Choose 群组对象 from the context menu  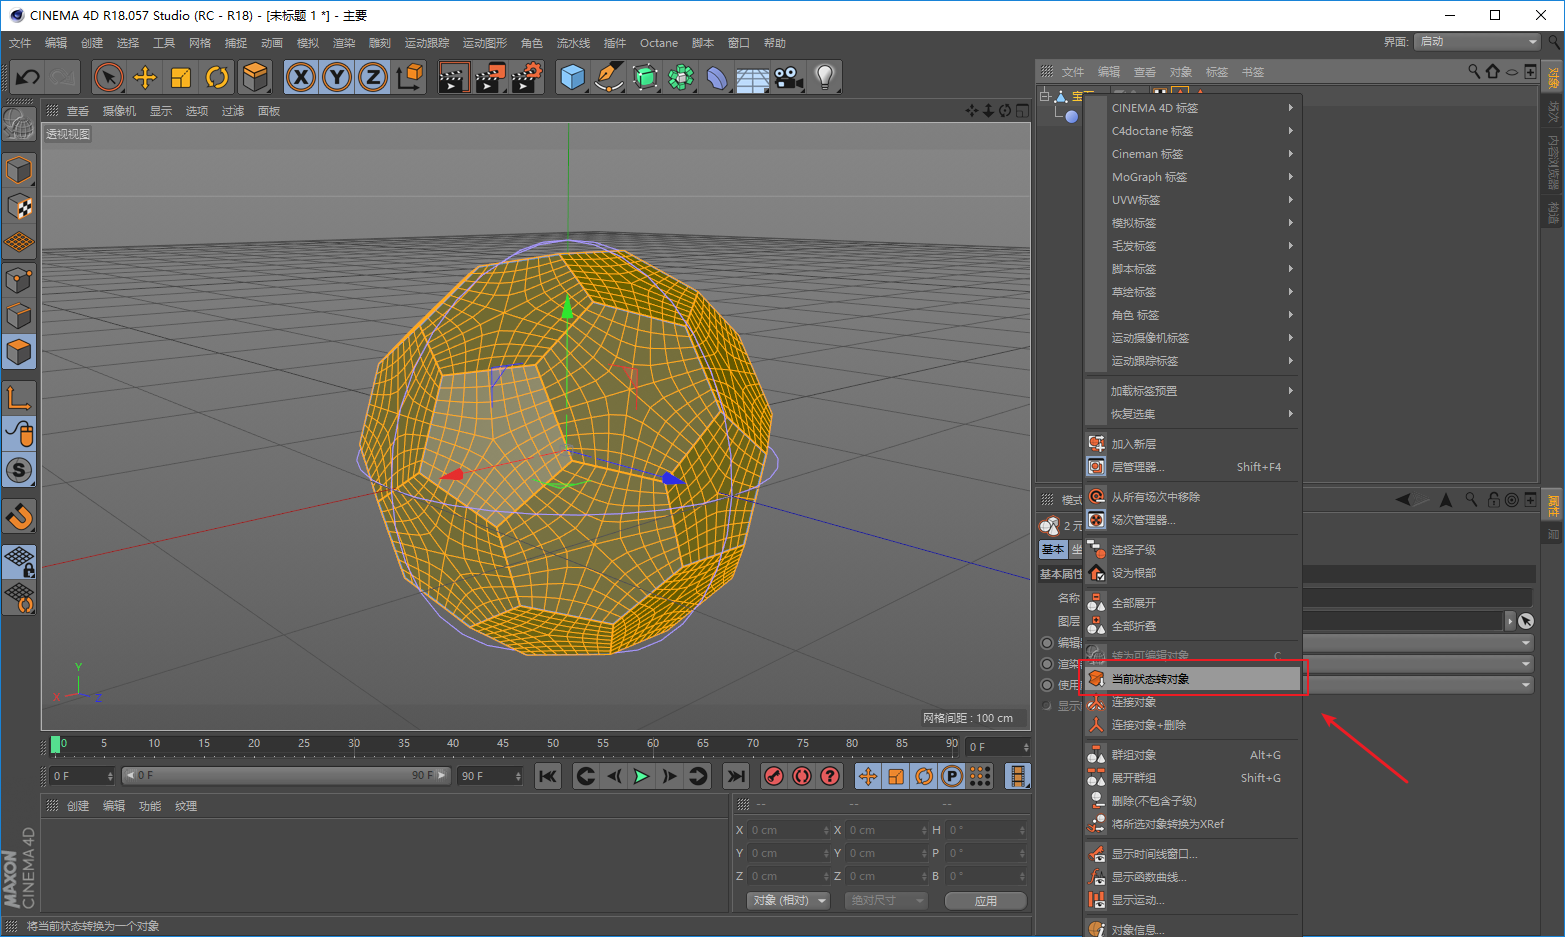point(1192,755)
